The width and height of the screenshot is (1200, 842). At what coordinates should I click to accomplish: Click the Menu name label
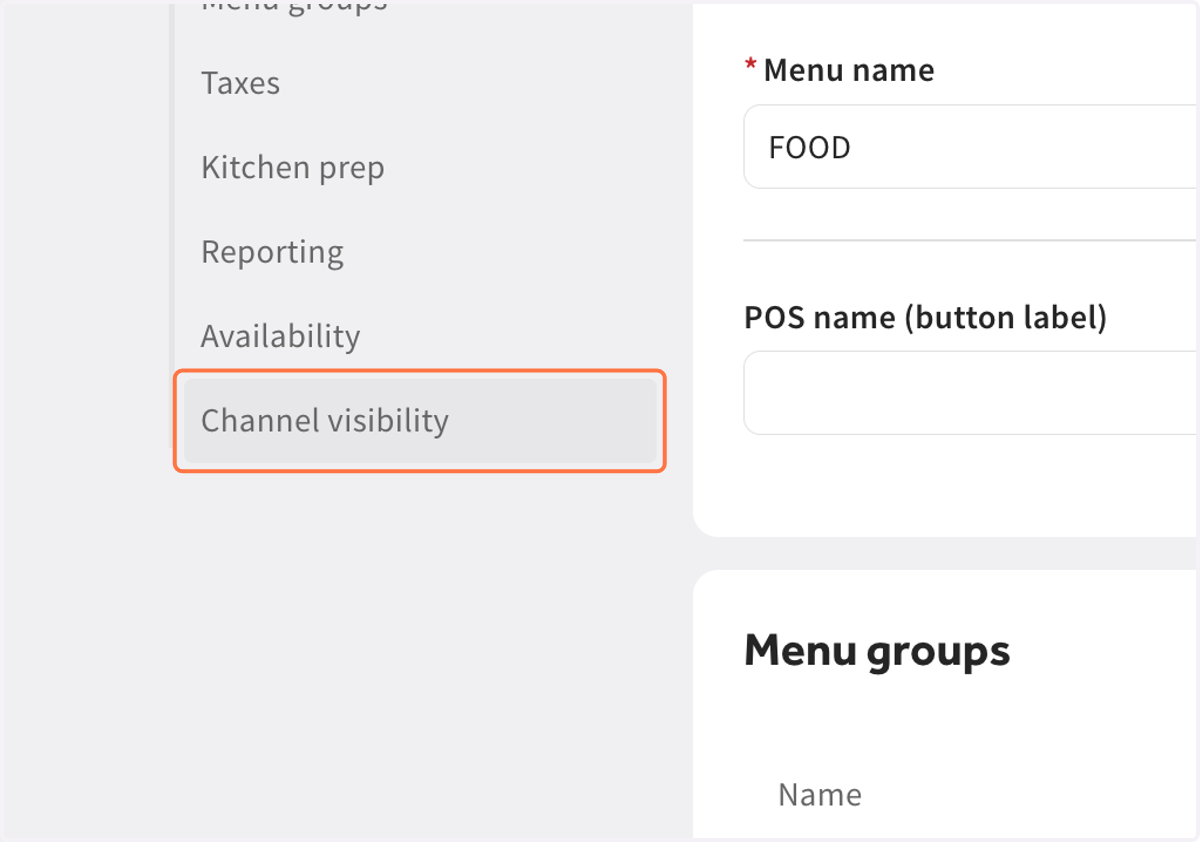[848, 70]
